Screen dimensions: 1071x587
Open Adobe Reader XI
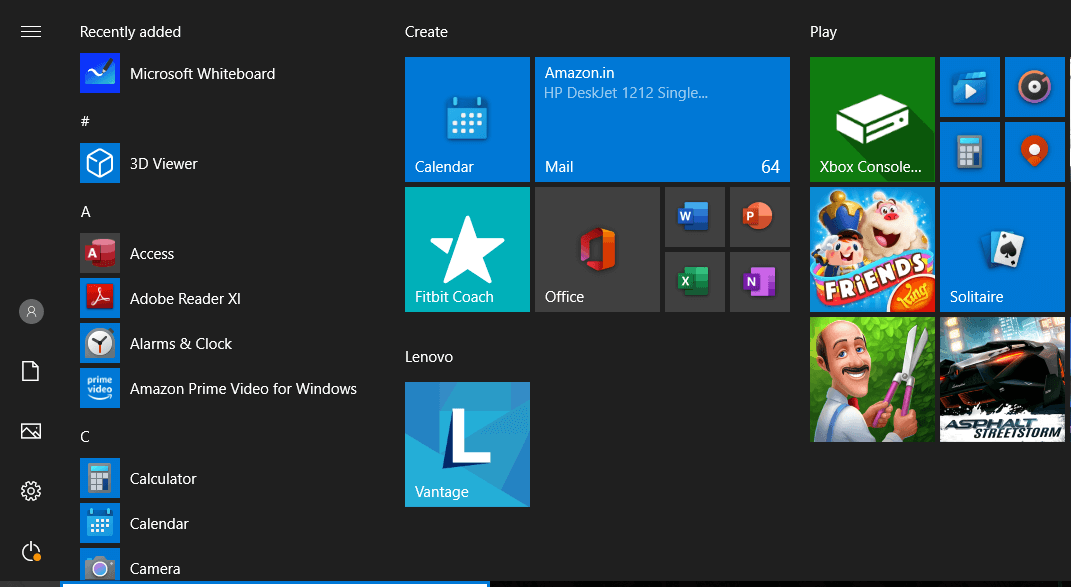click(x=185, y=298)
